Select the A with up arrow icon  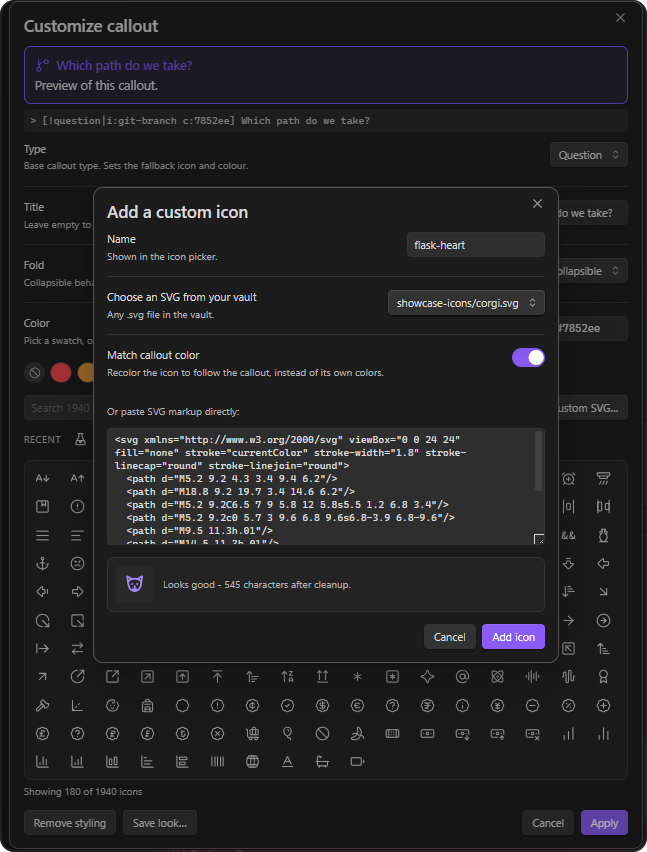(77, 478)
